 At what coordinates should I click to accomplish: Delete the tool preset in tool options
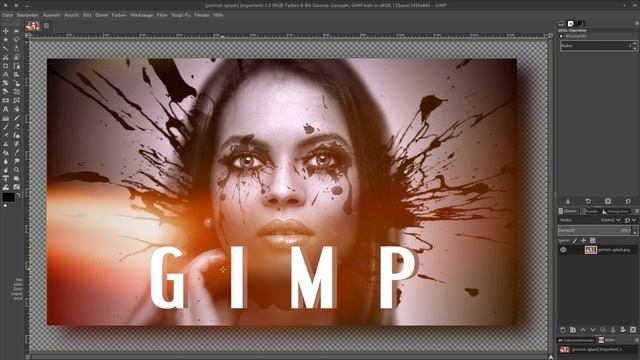608,201
